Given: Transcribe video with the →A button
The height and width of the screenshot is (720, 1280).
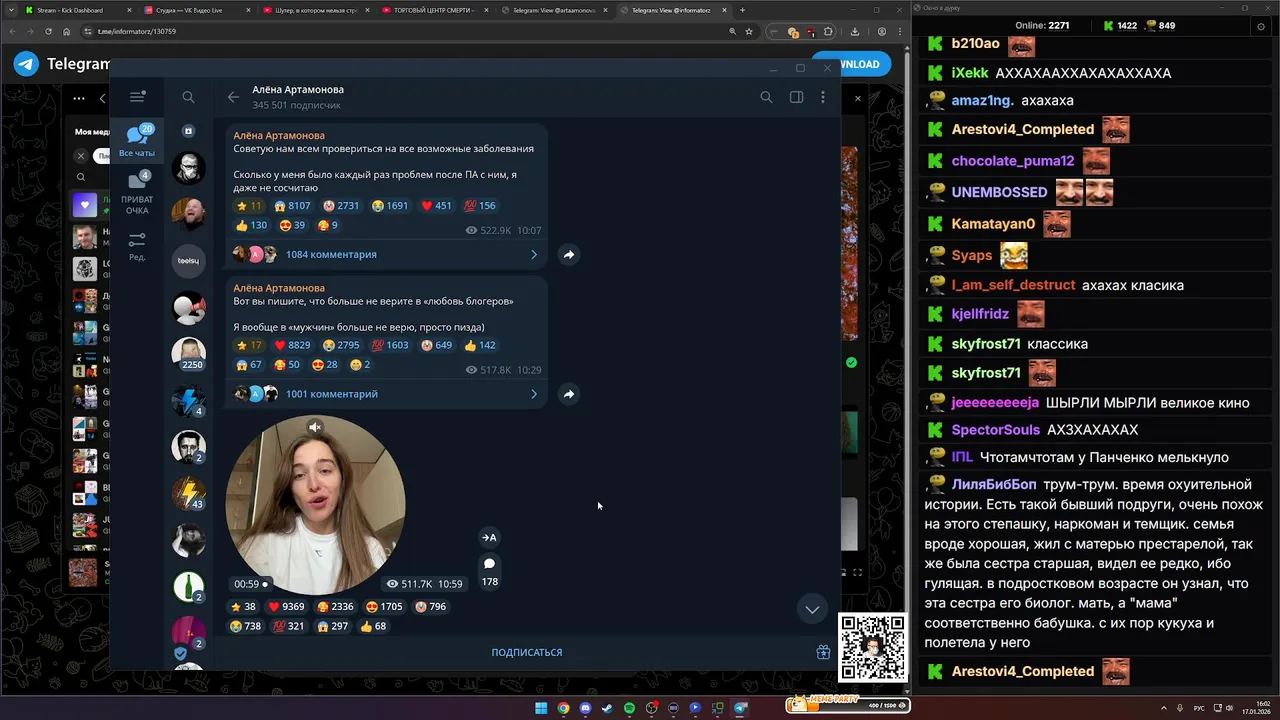Looking at the screenshot, I should 489,537.
